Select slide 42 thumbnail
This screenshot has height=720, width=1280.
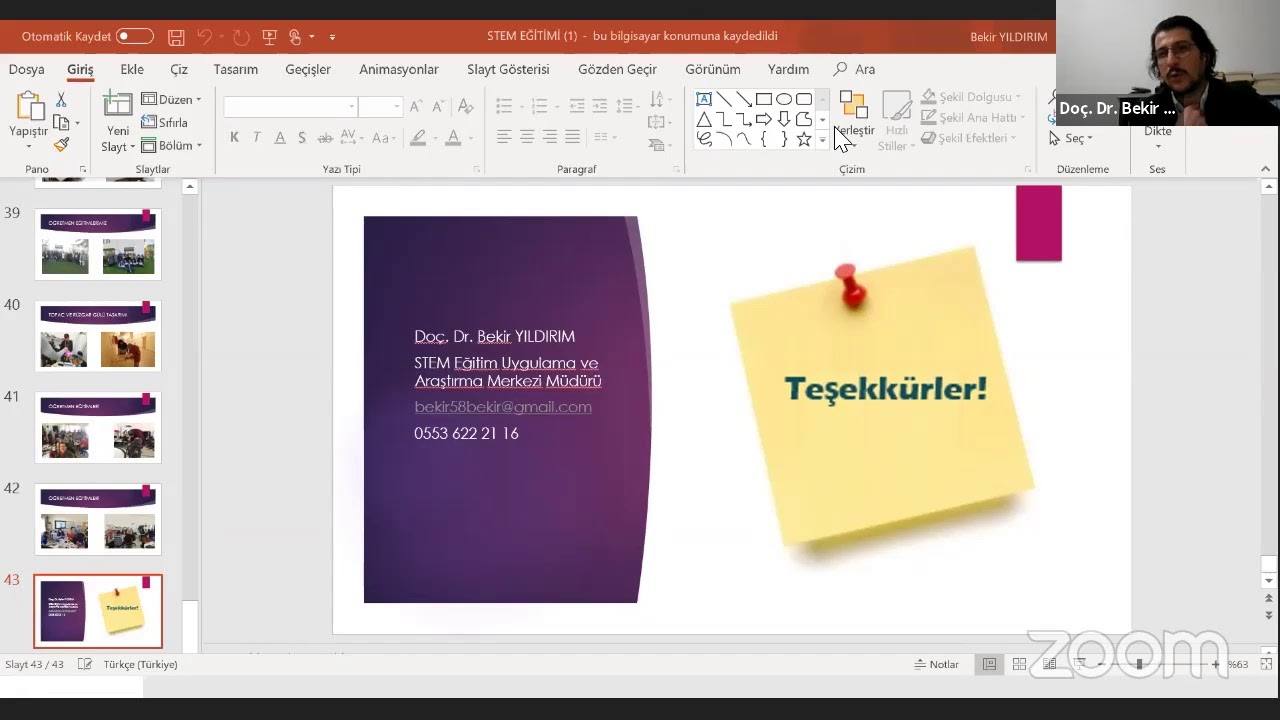(x=98, y=519)
